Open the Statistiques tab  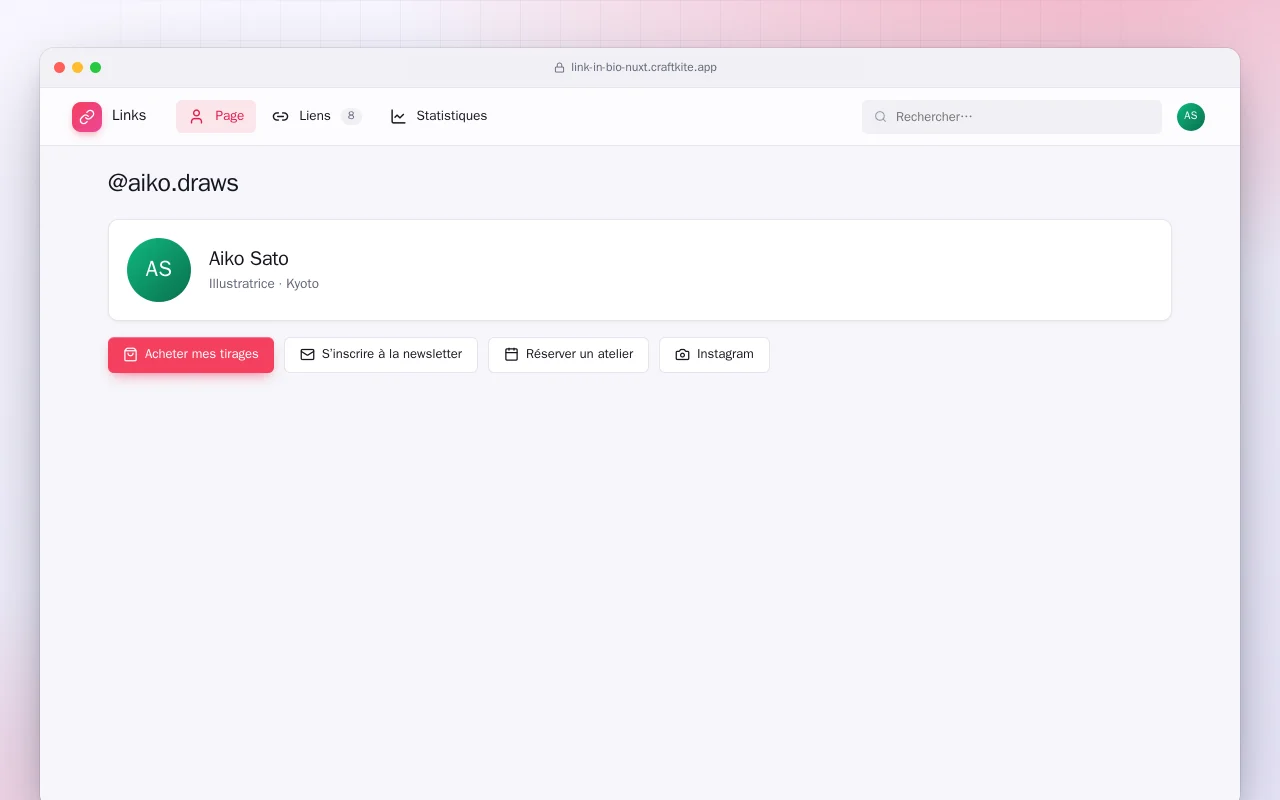coord(438,116)
